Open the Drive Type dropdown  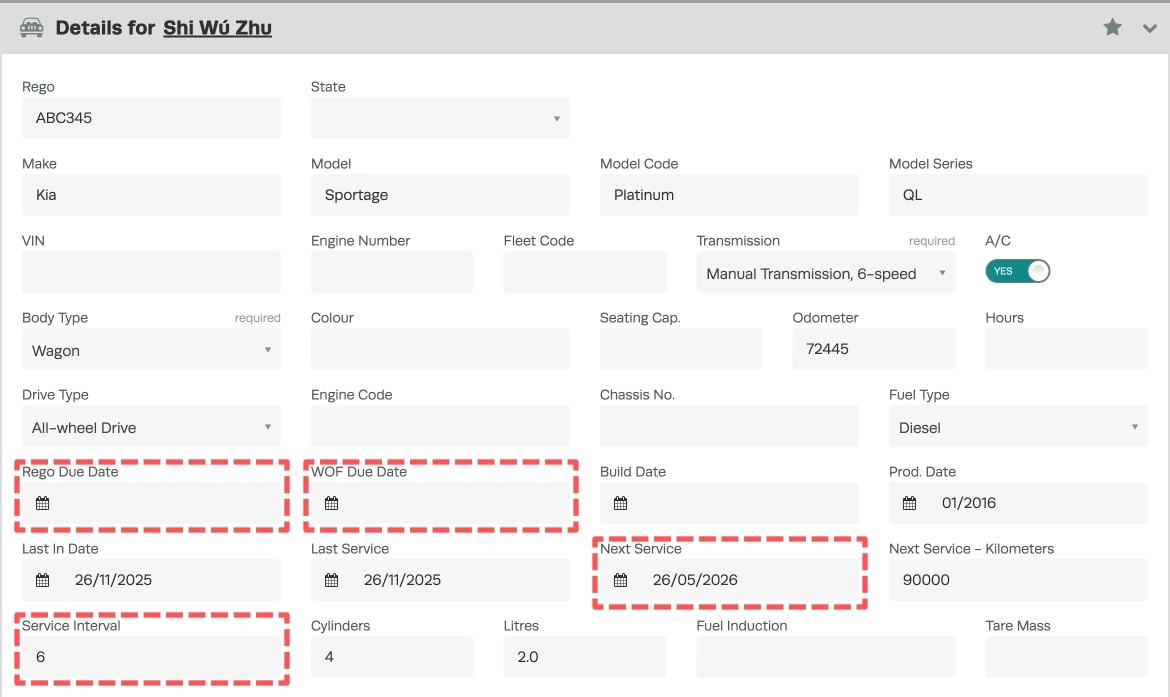[x=151, y=426]
